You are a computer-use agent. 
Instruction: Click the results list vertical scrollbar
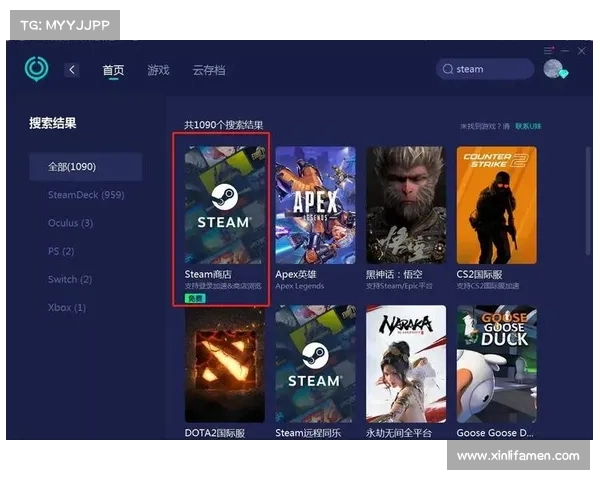click(x=588, y=201)
